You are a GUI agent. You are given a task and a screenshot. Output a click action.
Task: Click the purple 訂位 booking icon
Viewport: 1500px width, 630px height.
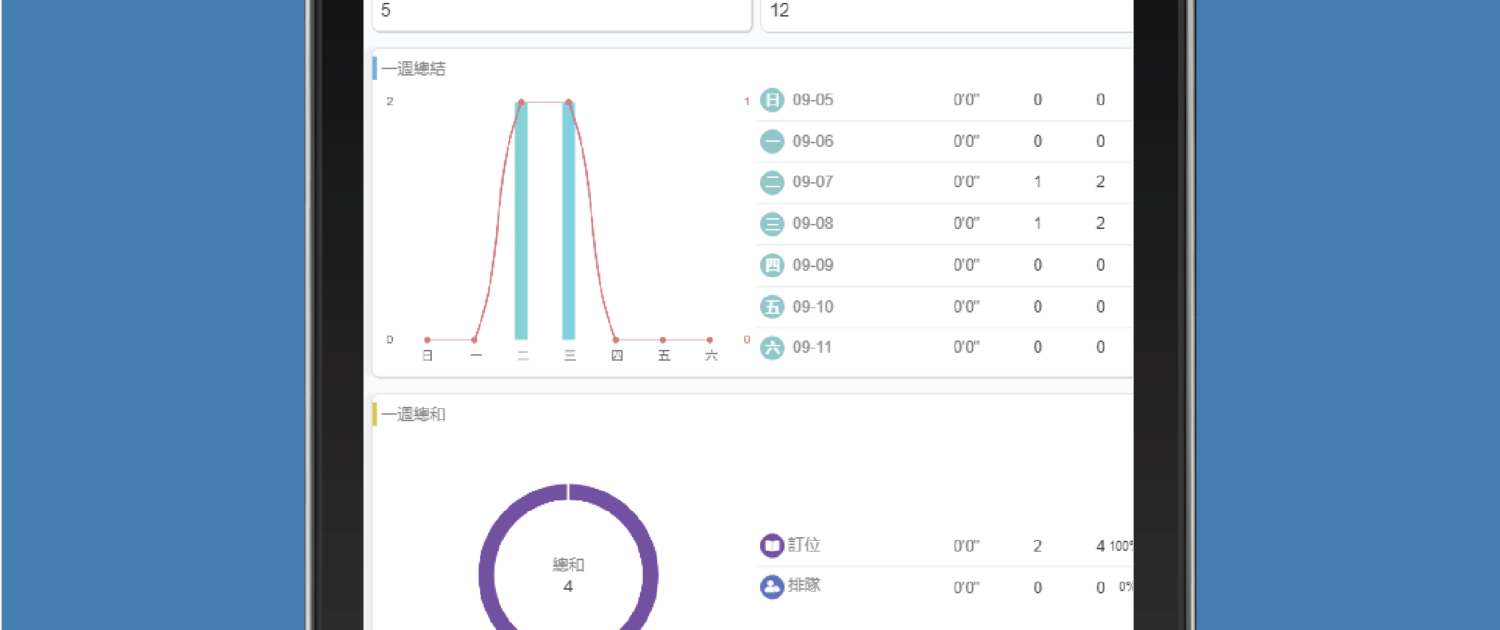[771, 546]
